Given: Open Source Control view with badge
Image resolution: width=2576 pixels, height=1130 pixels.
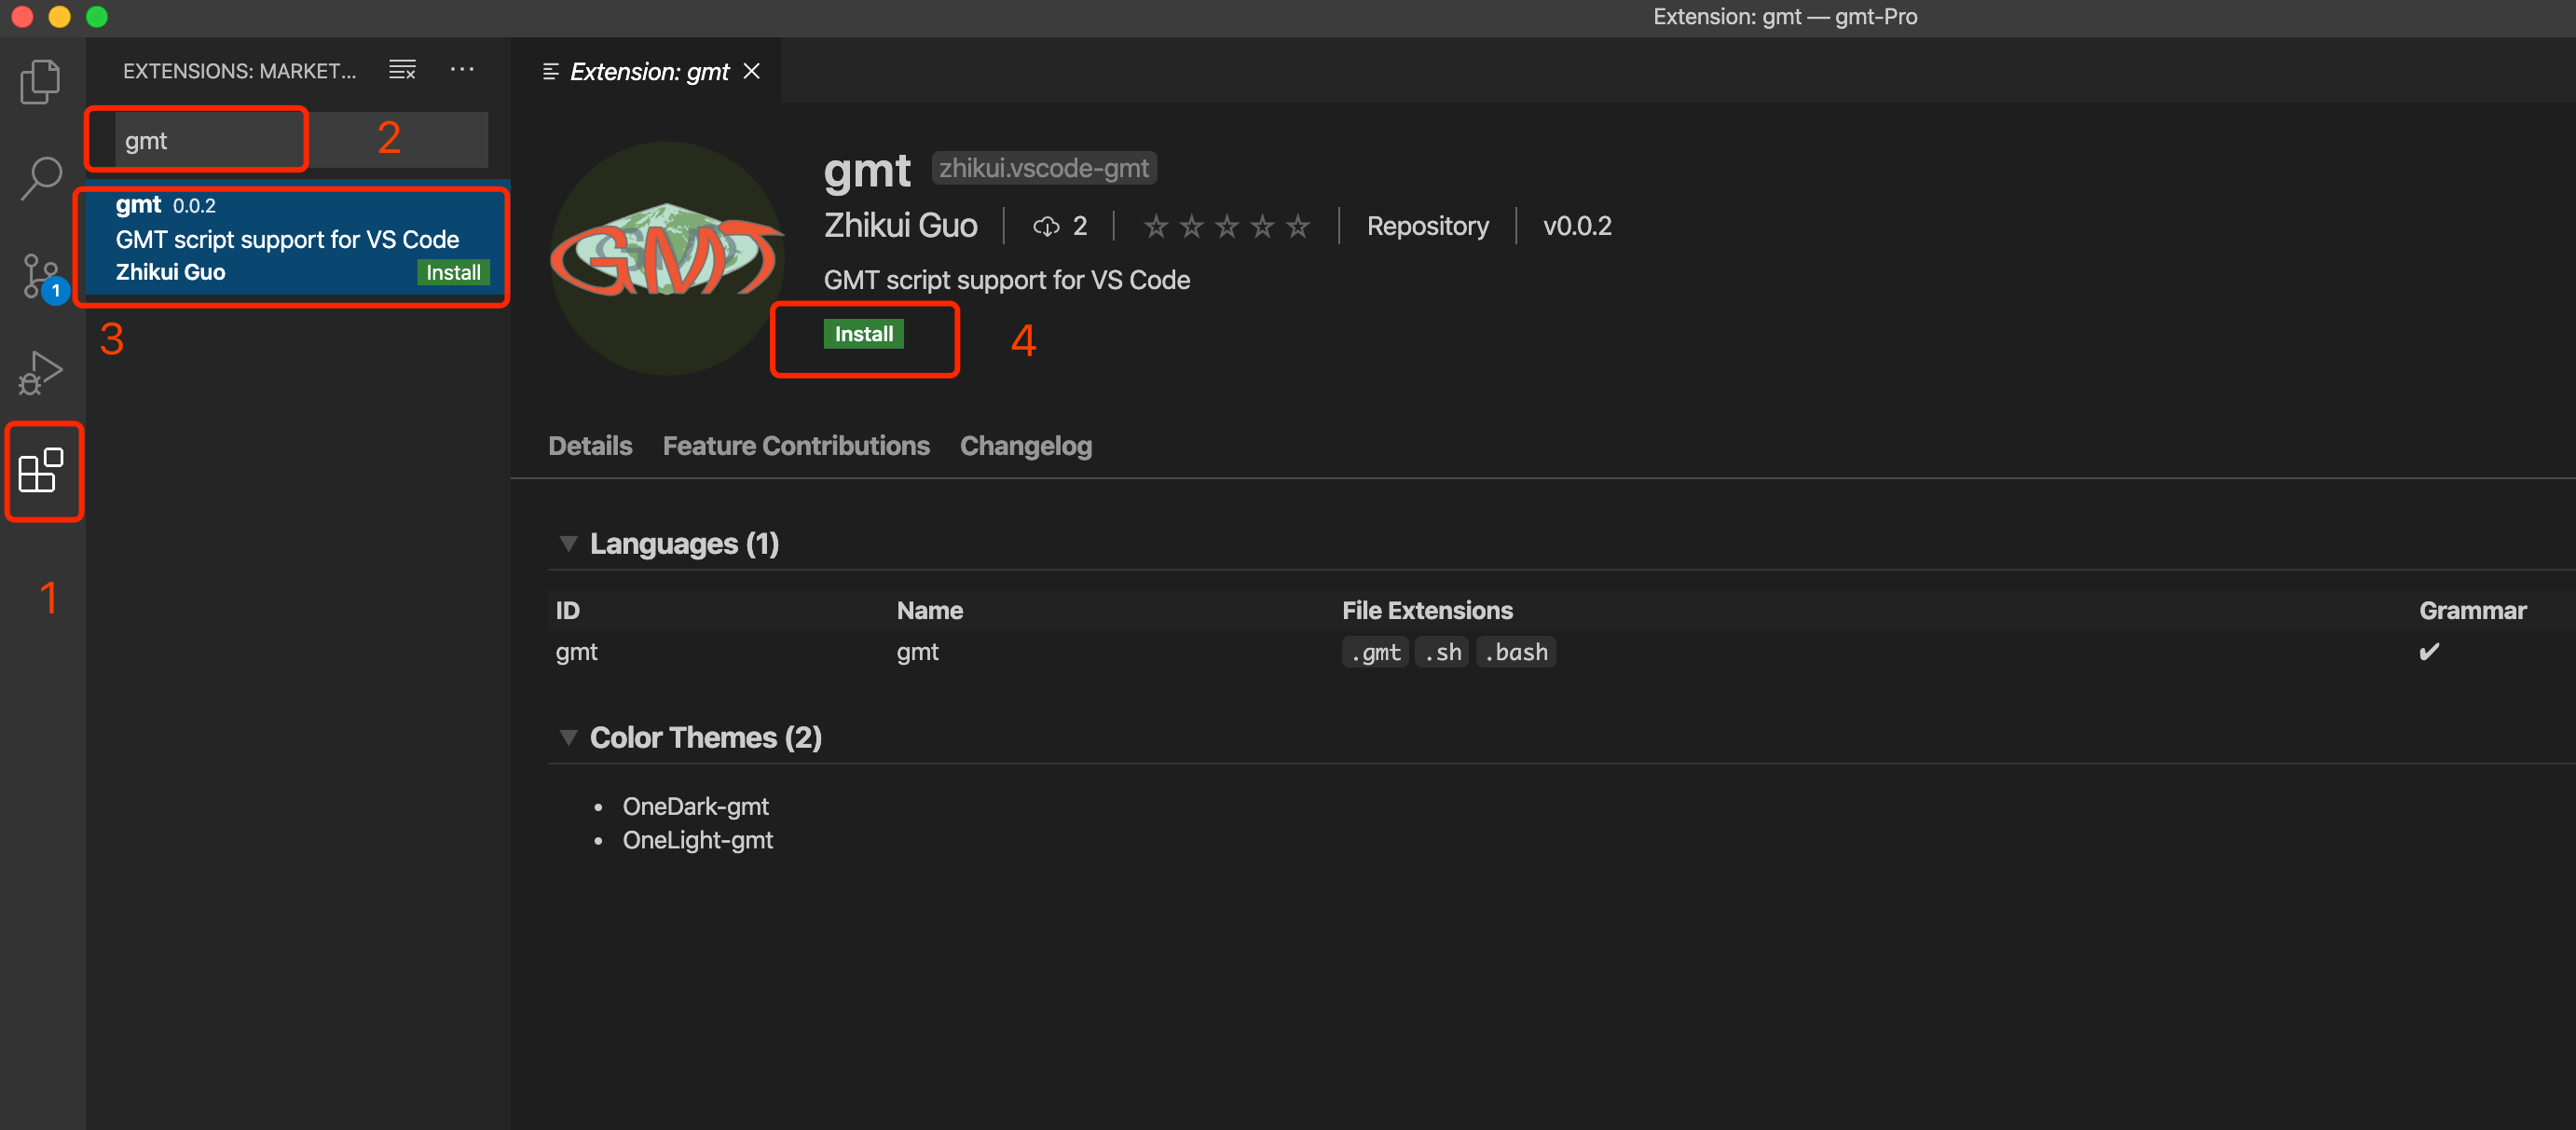Looking at the screenshot, I should pos(40,276).
